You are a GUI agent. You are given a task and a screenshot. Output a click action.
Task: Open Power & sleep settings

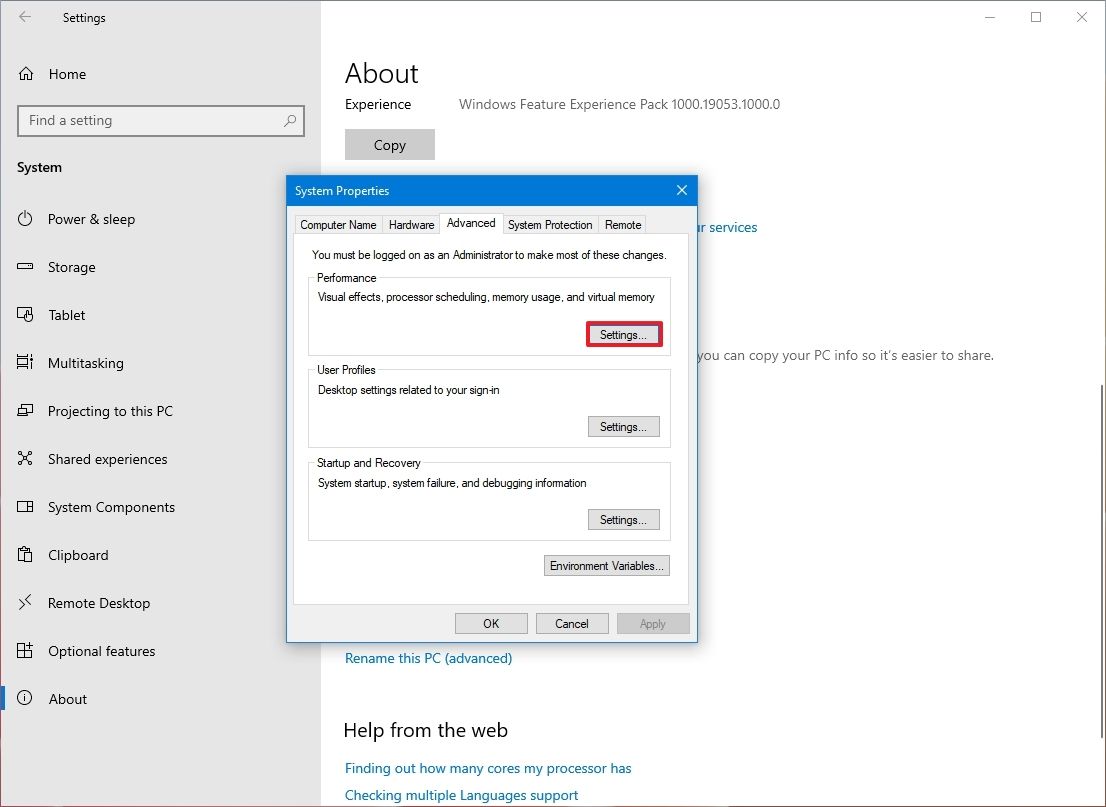point(91,219)
